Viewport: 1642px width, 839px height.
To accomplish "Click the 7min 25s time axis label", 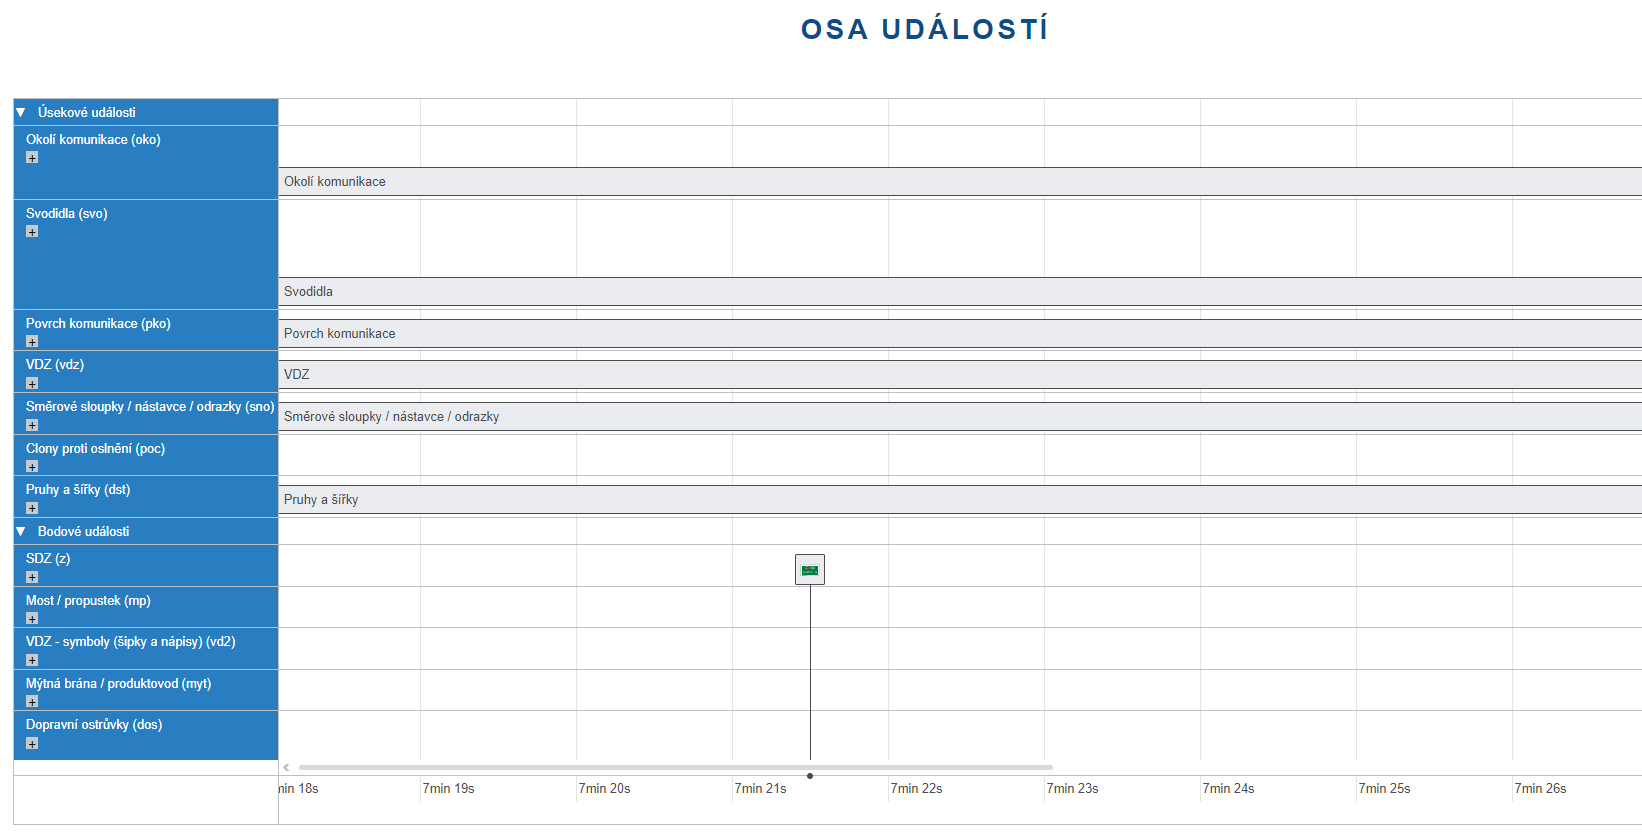I will [x=1384, y=788].
